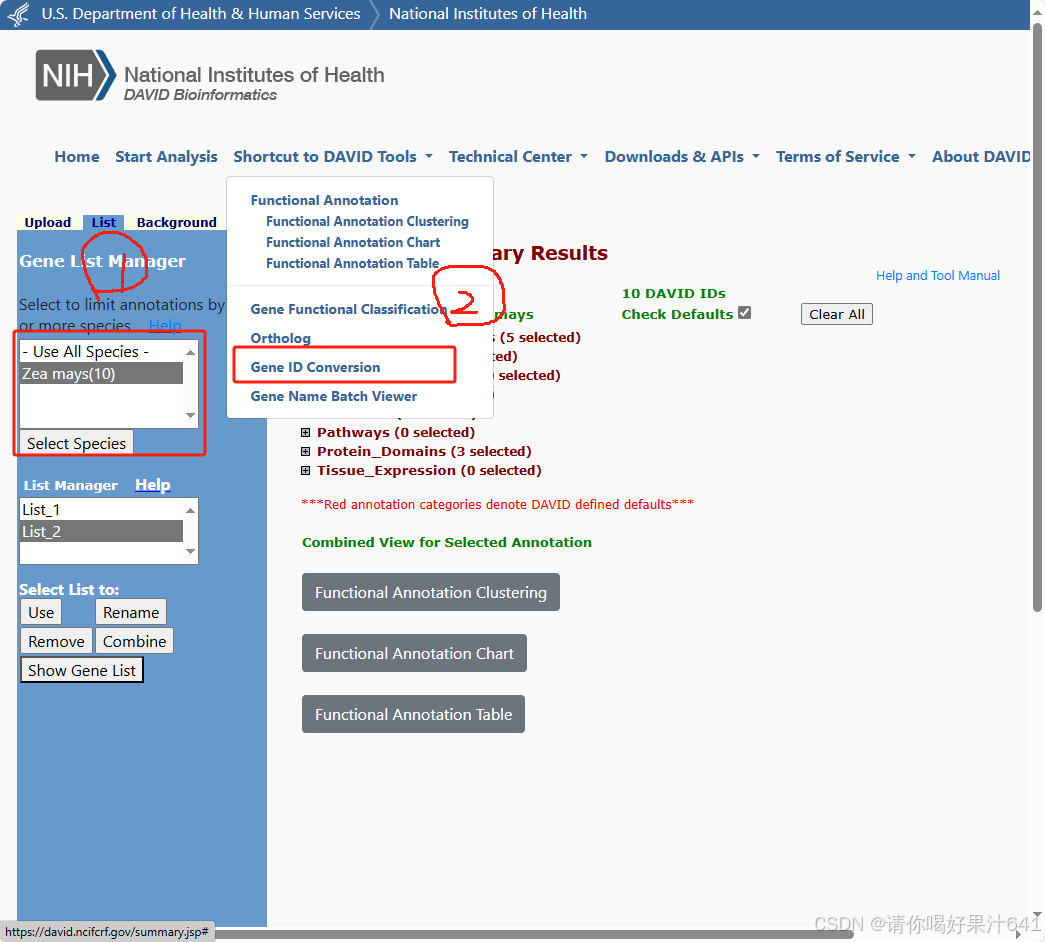Viewport: 1045px width, 942px height.
Task: Choose Functional Annotation Clustering from menu
Action: tap(367, 221)
